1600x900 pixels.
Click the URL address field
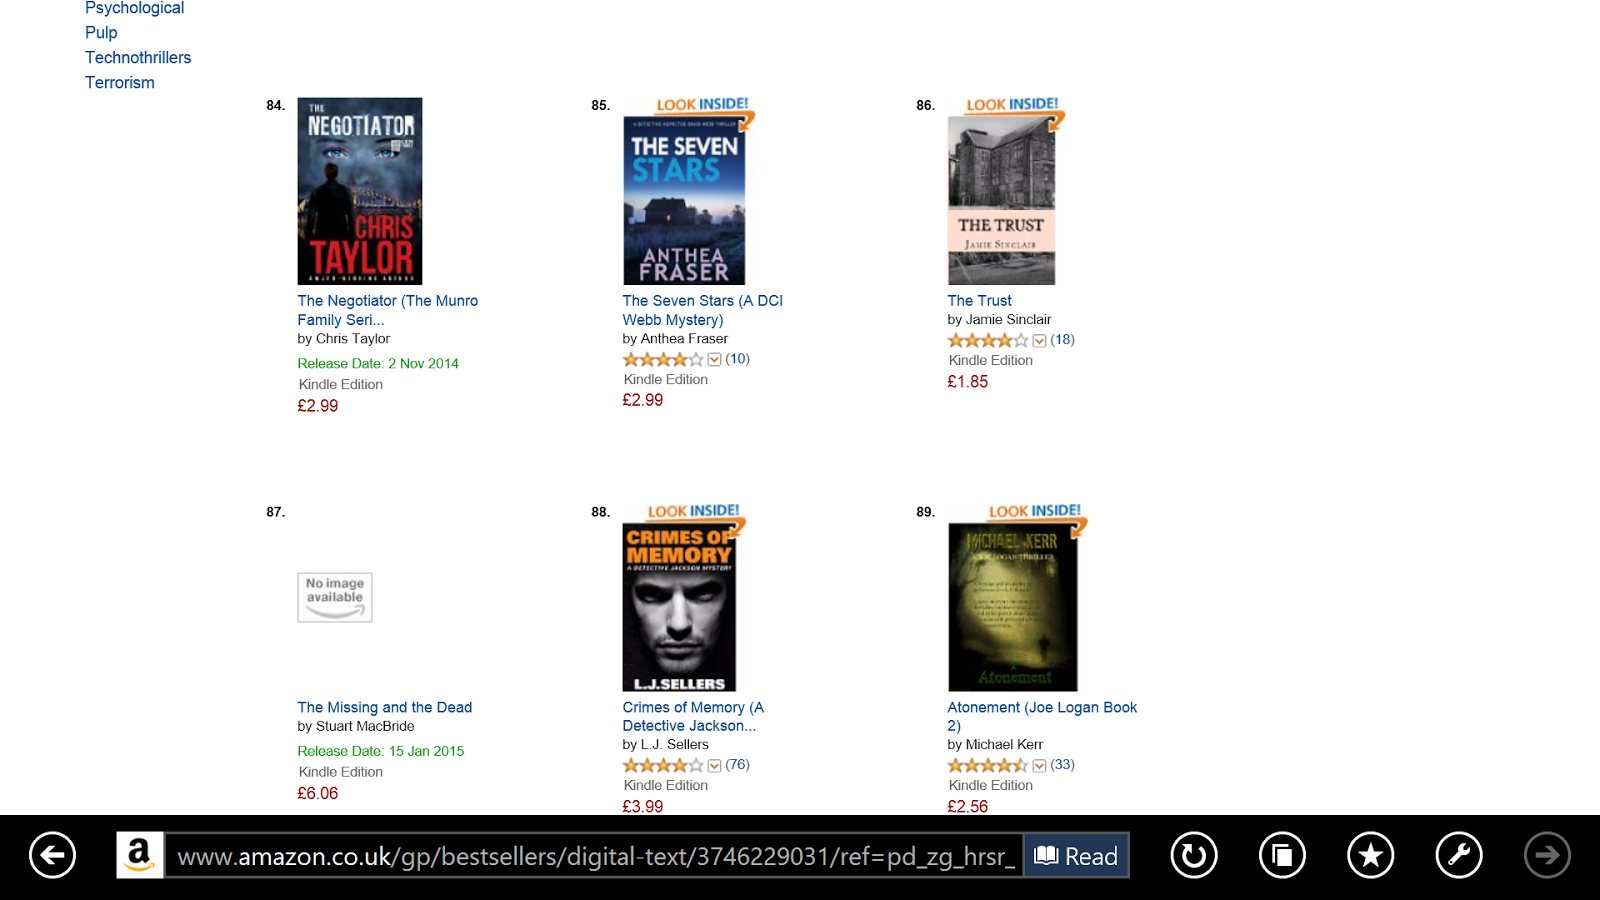pyautogui.click(x=594, y=856)
